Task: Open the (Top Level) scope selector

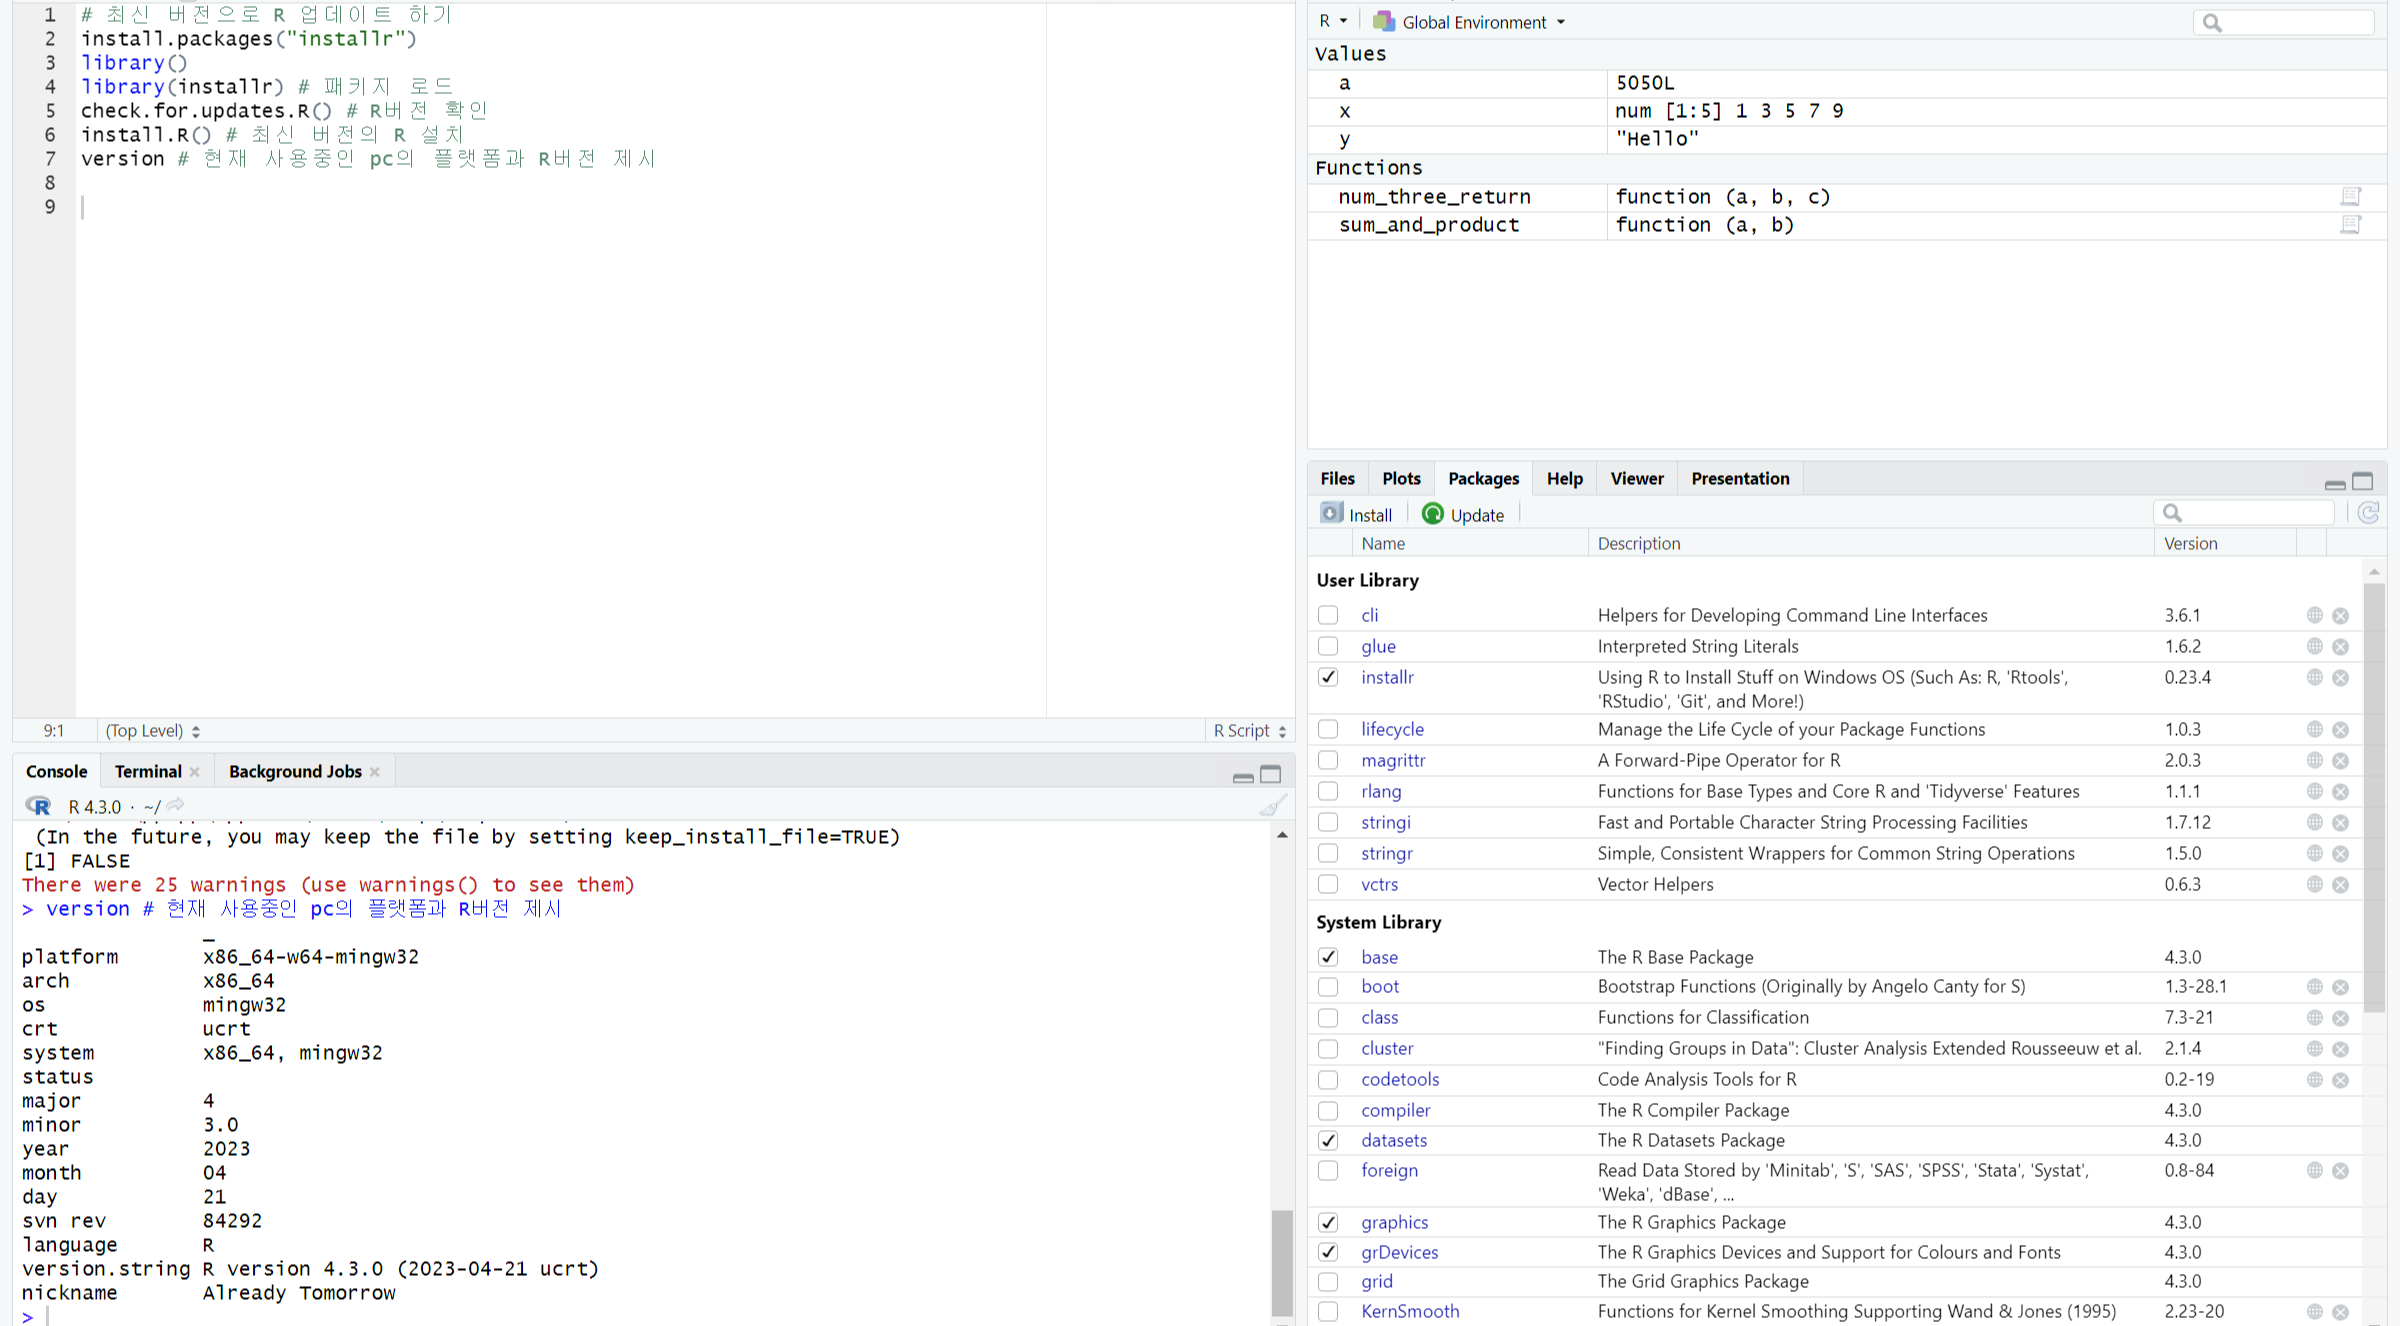Action: click(x=153, y=731)
